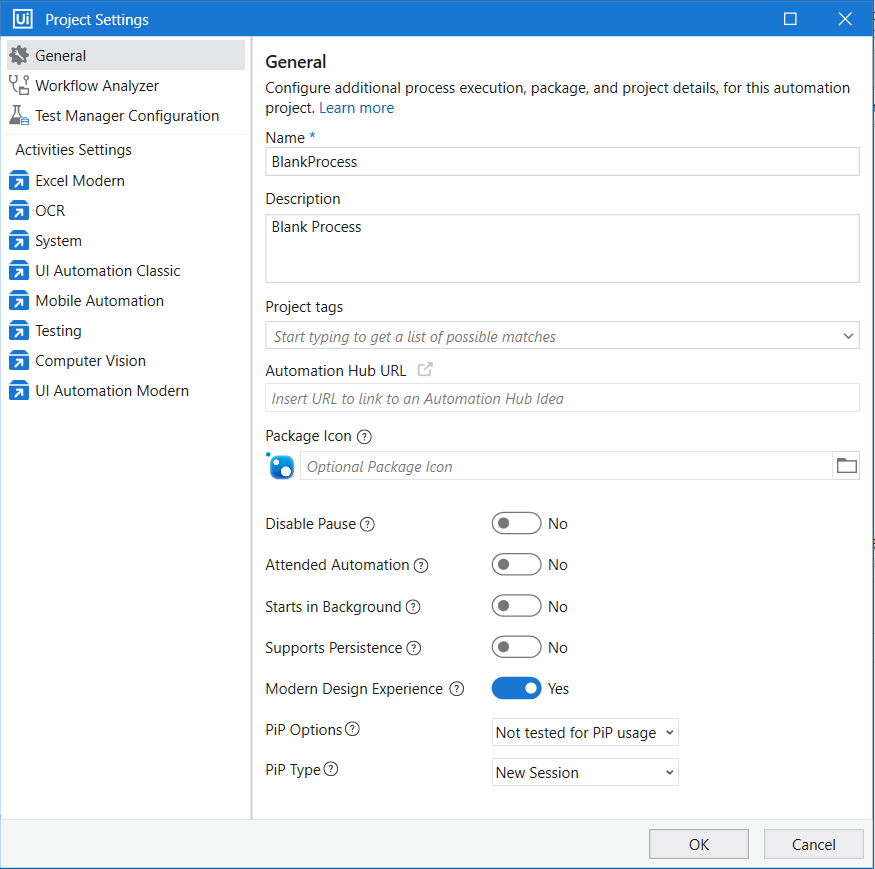Click the help icon beside Attended Automation
This screenshot has height=869, width=875.
click(421, 565)
